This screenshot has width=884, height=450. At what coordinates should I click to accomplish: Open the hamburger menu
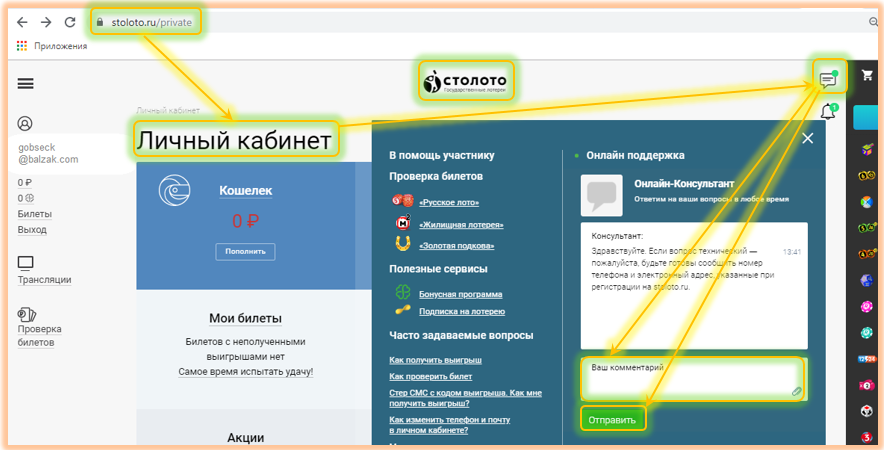coord(25,83)
